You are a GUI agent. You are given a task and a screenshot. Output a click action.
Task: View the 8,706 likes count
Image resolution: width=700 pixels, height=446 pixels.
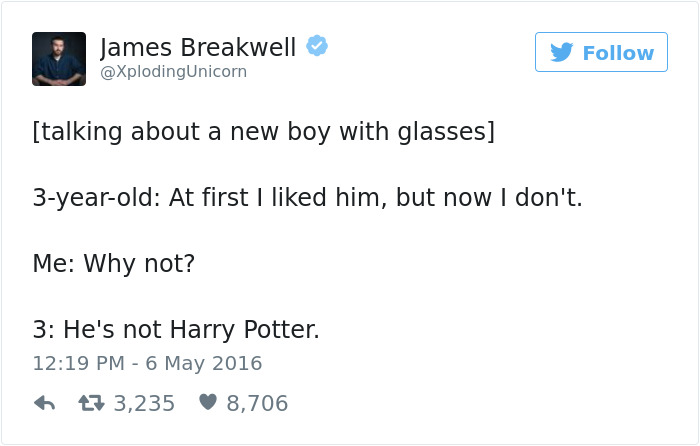tap(257, 404)
